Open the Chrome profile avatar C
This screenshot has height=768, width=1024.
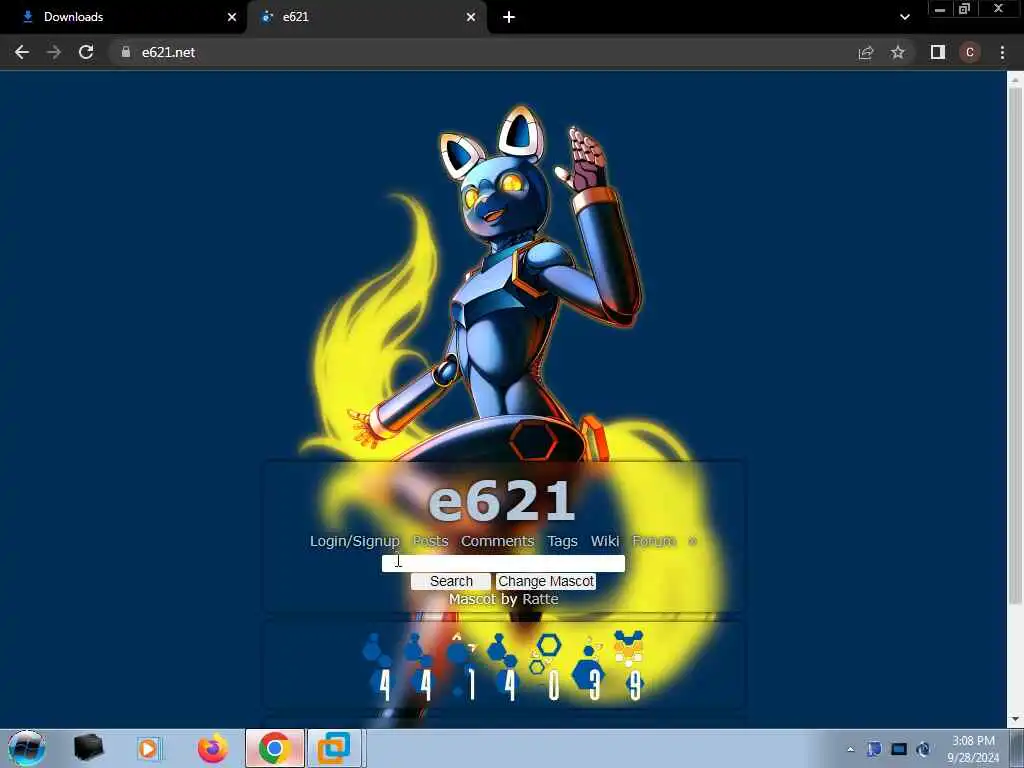pyautogui.click(x=970, y=52)
